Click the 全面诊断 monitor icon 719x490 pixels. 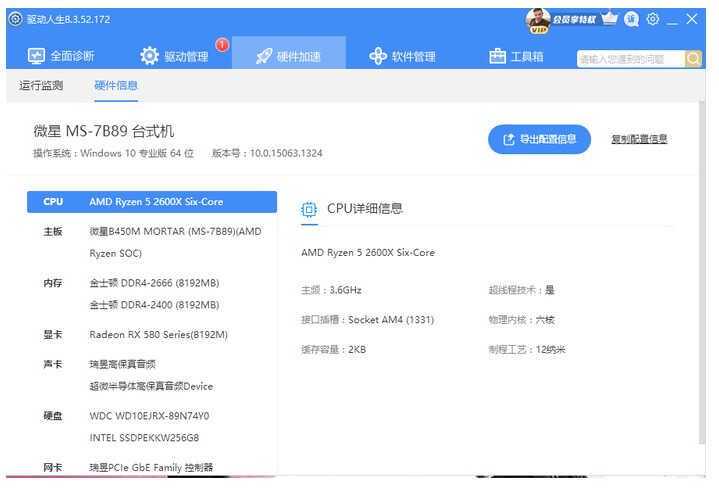[x=36, y=56]
